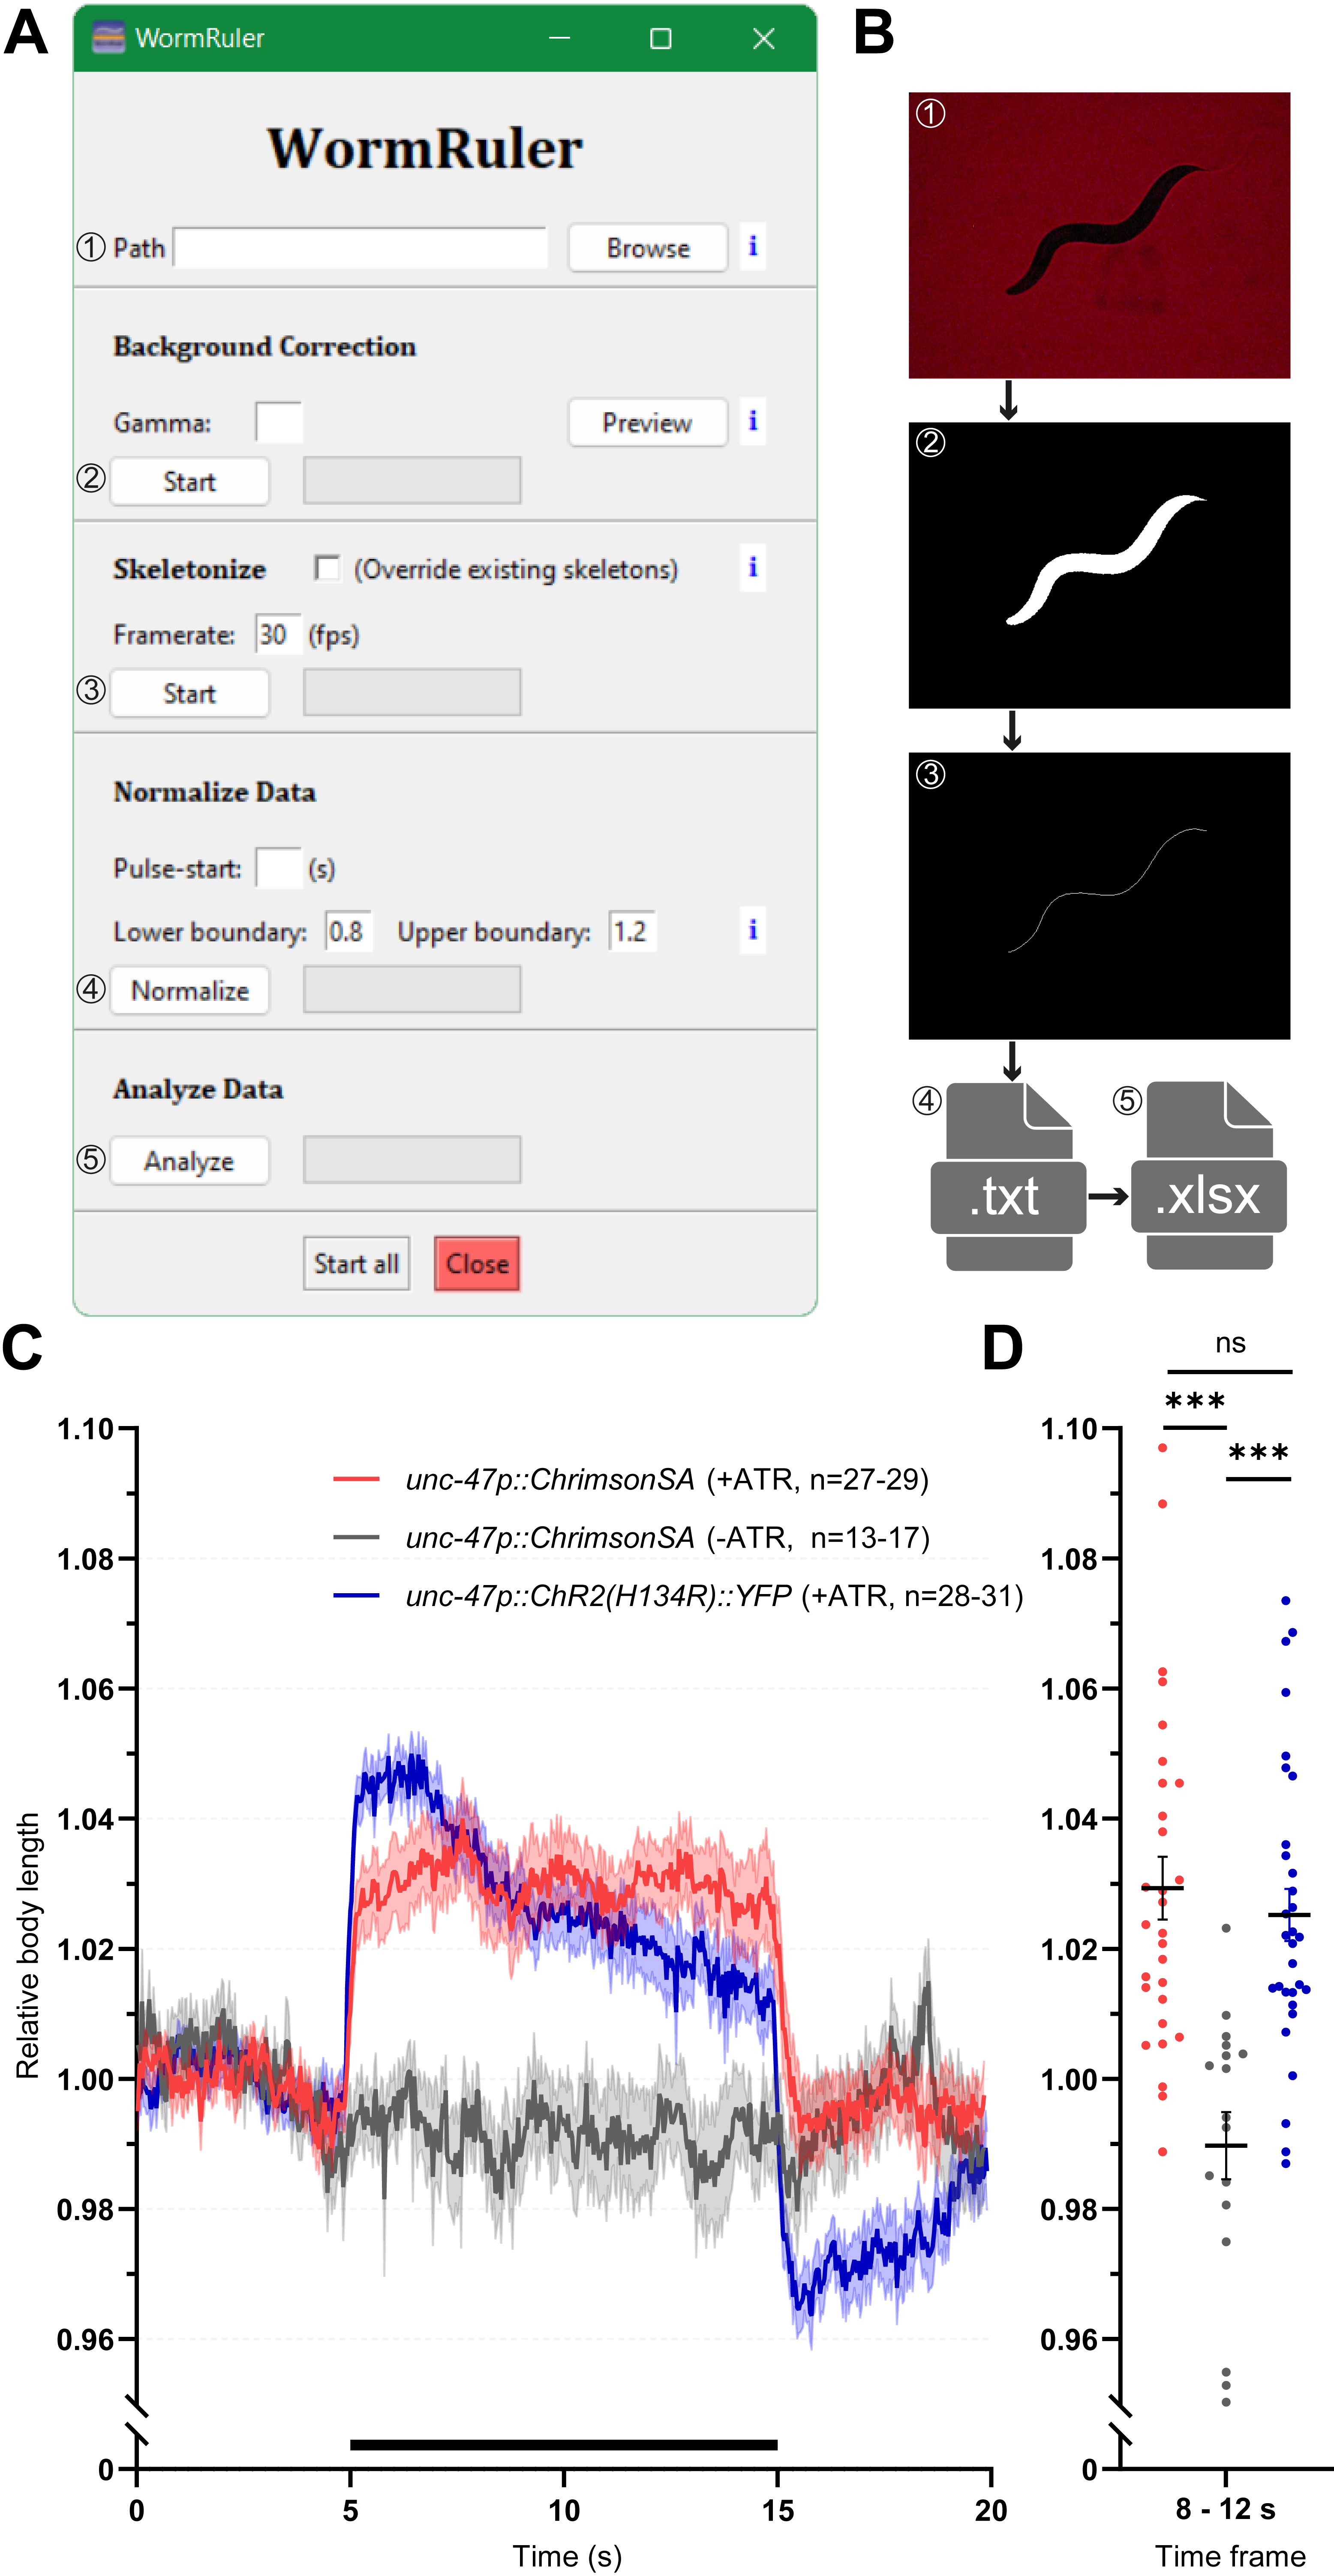Start the Skeletonize step
The width and height of the screenshot is (1334, 2576).
pos(189,694)
